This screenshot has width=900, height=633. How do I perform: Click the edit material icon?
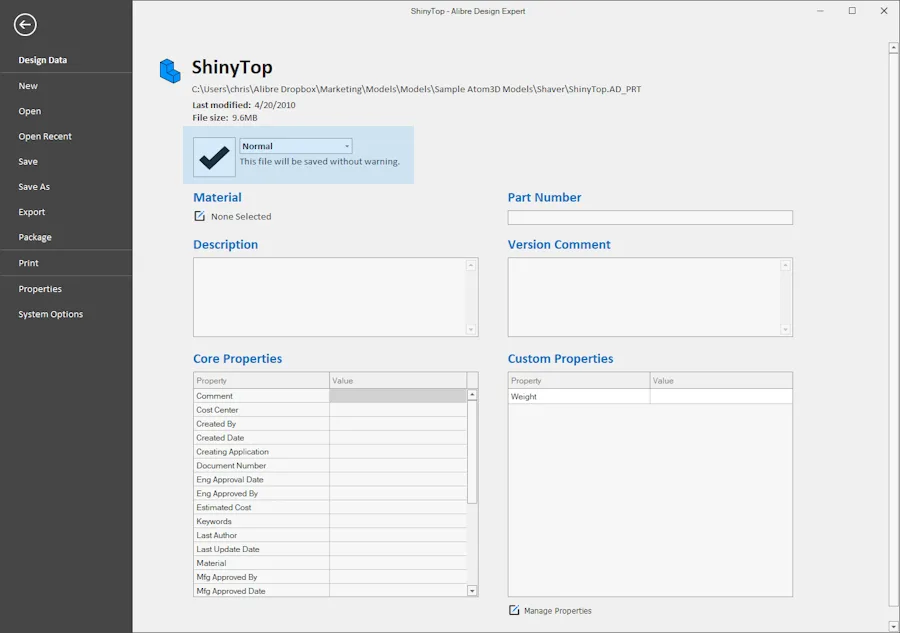[199, 216]
